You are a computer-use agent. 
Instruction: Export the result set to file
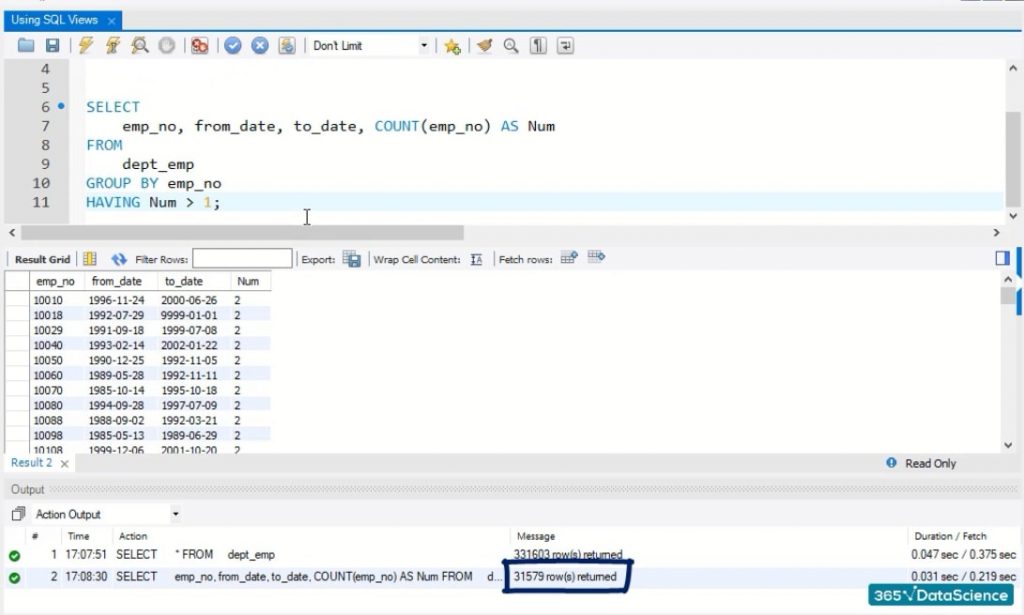[352, 259]
